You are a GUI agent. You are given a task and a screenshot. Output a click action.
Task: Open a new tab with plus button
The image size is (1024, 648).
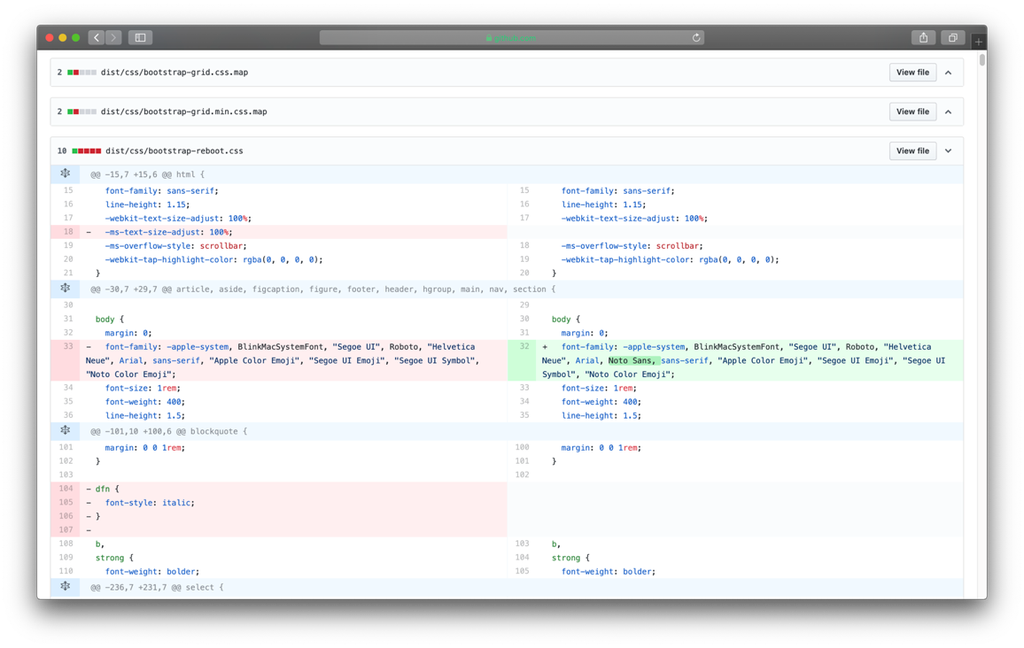click(x=978, y=42)
